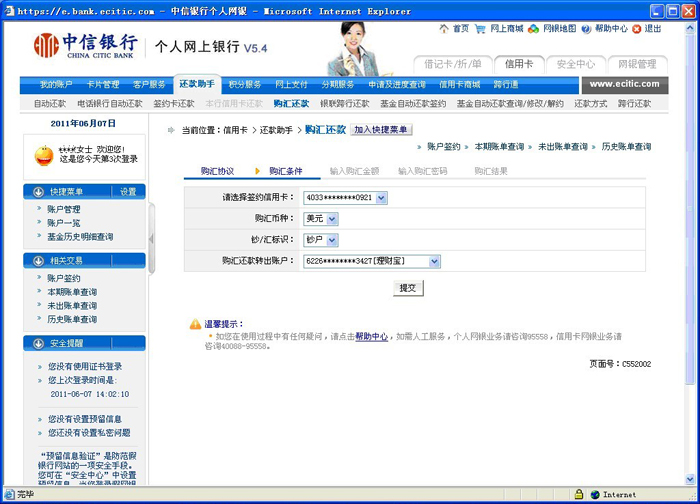The image size is (700, 504).
Task: Collapse the 相关交易 panel arrow icon
Action: [39, 260]
